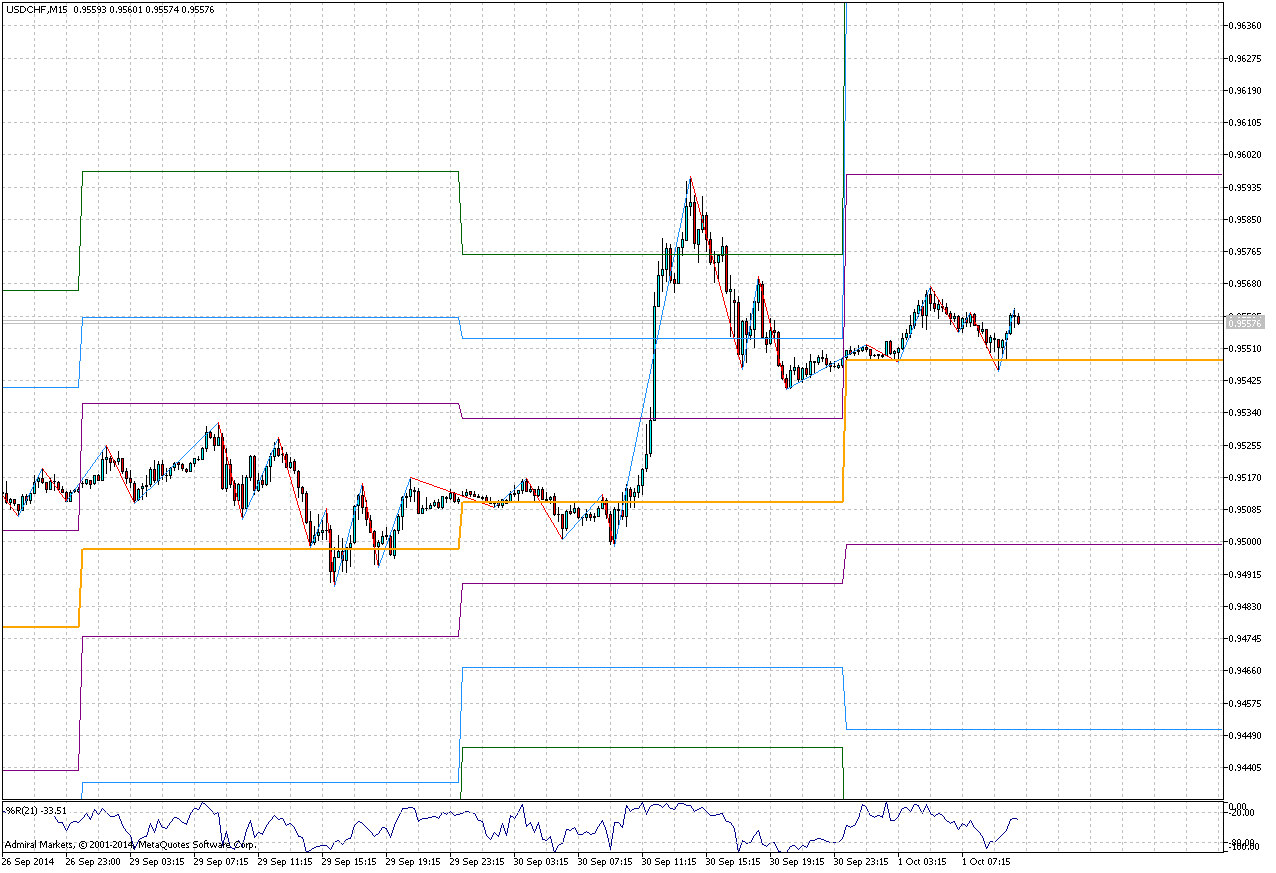Click the 26 Sep 2014 time axis label
1276x873 pixels.
[x=27, y=860]
